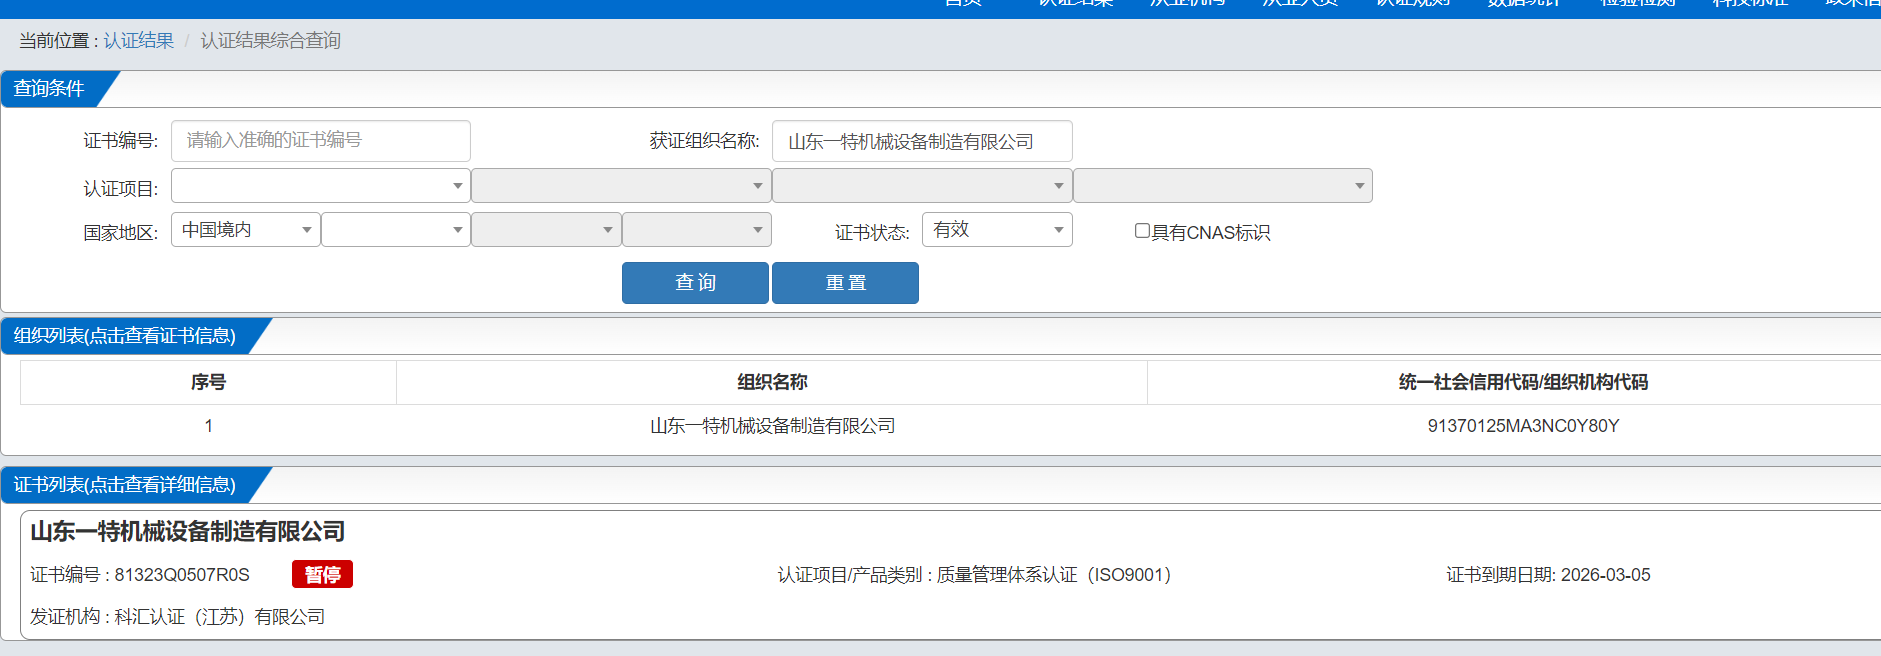Viewport: 1881px width, 656px height.
Task: Open the third 认证项目 dropdown
Action: coord(922,186)
